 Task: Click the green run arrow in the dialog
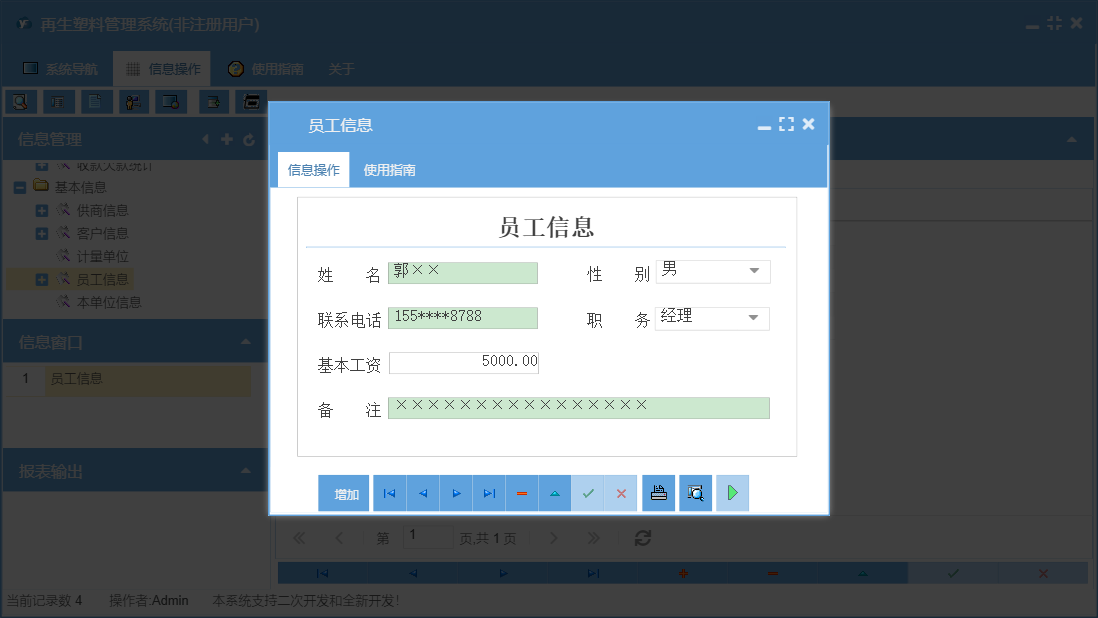pos(732,493)
